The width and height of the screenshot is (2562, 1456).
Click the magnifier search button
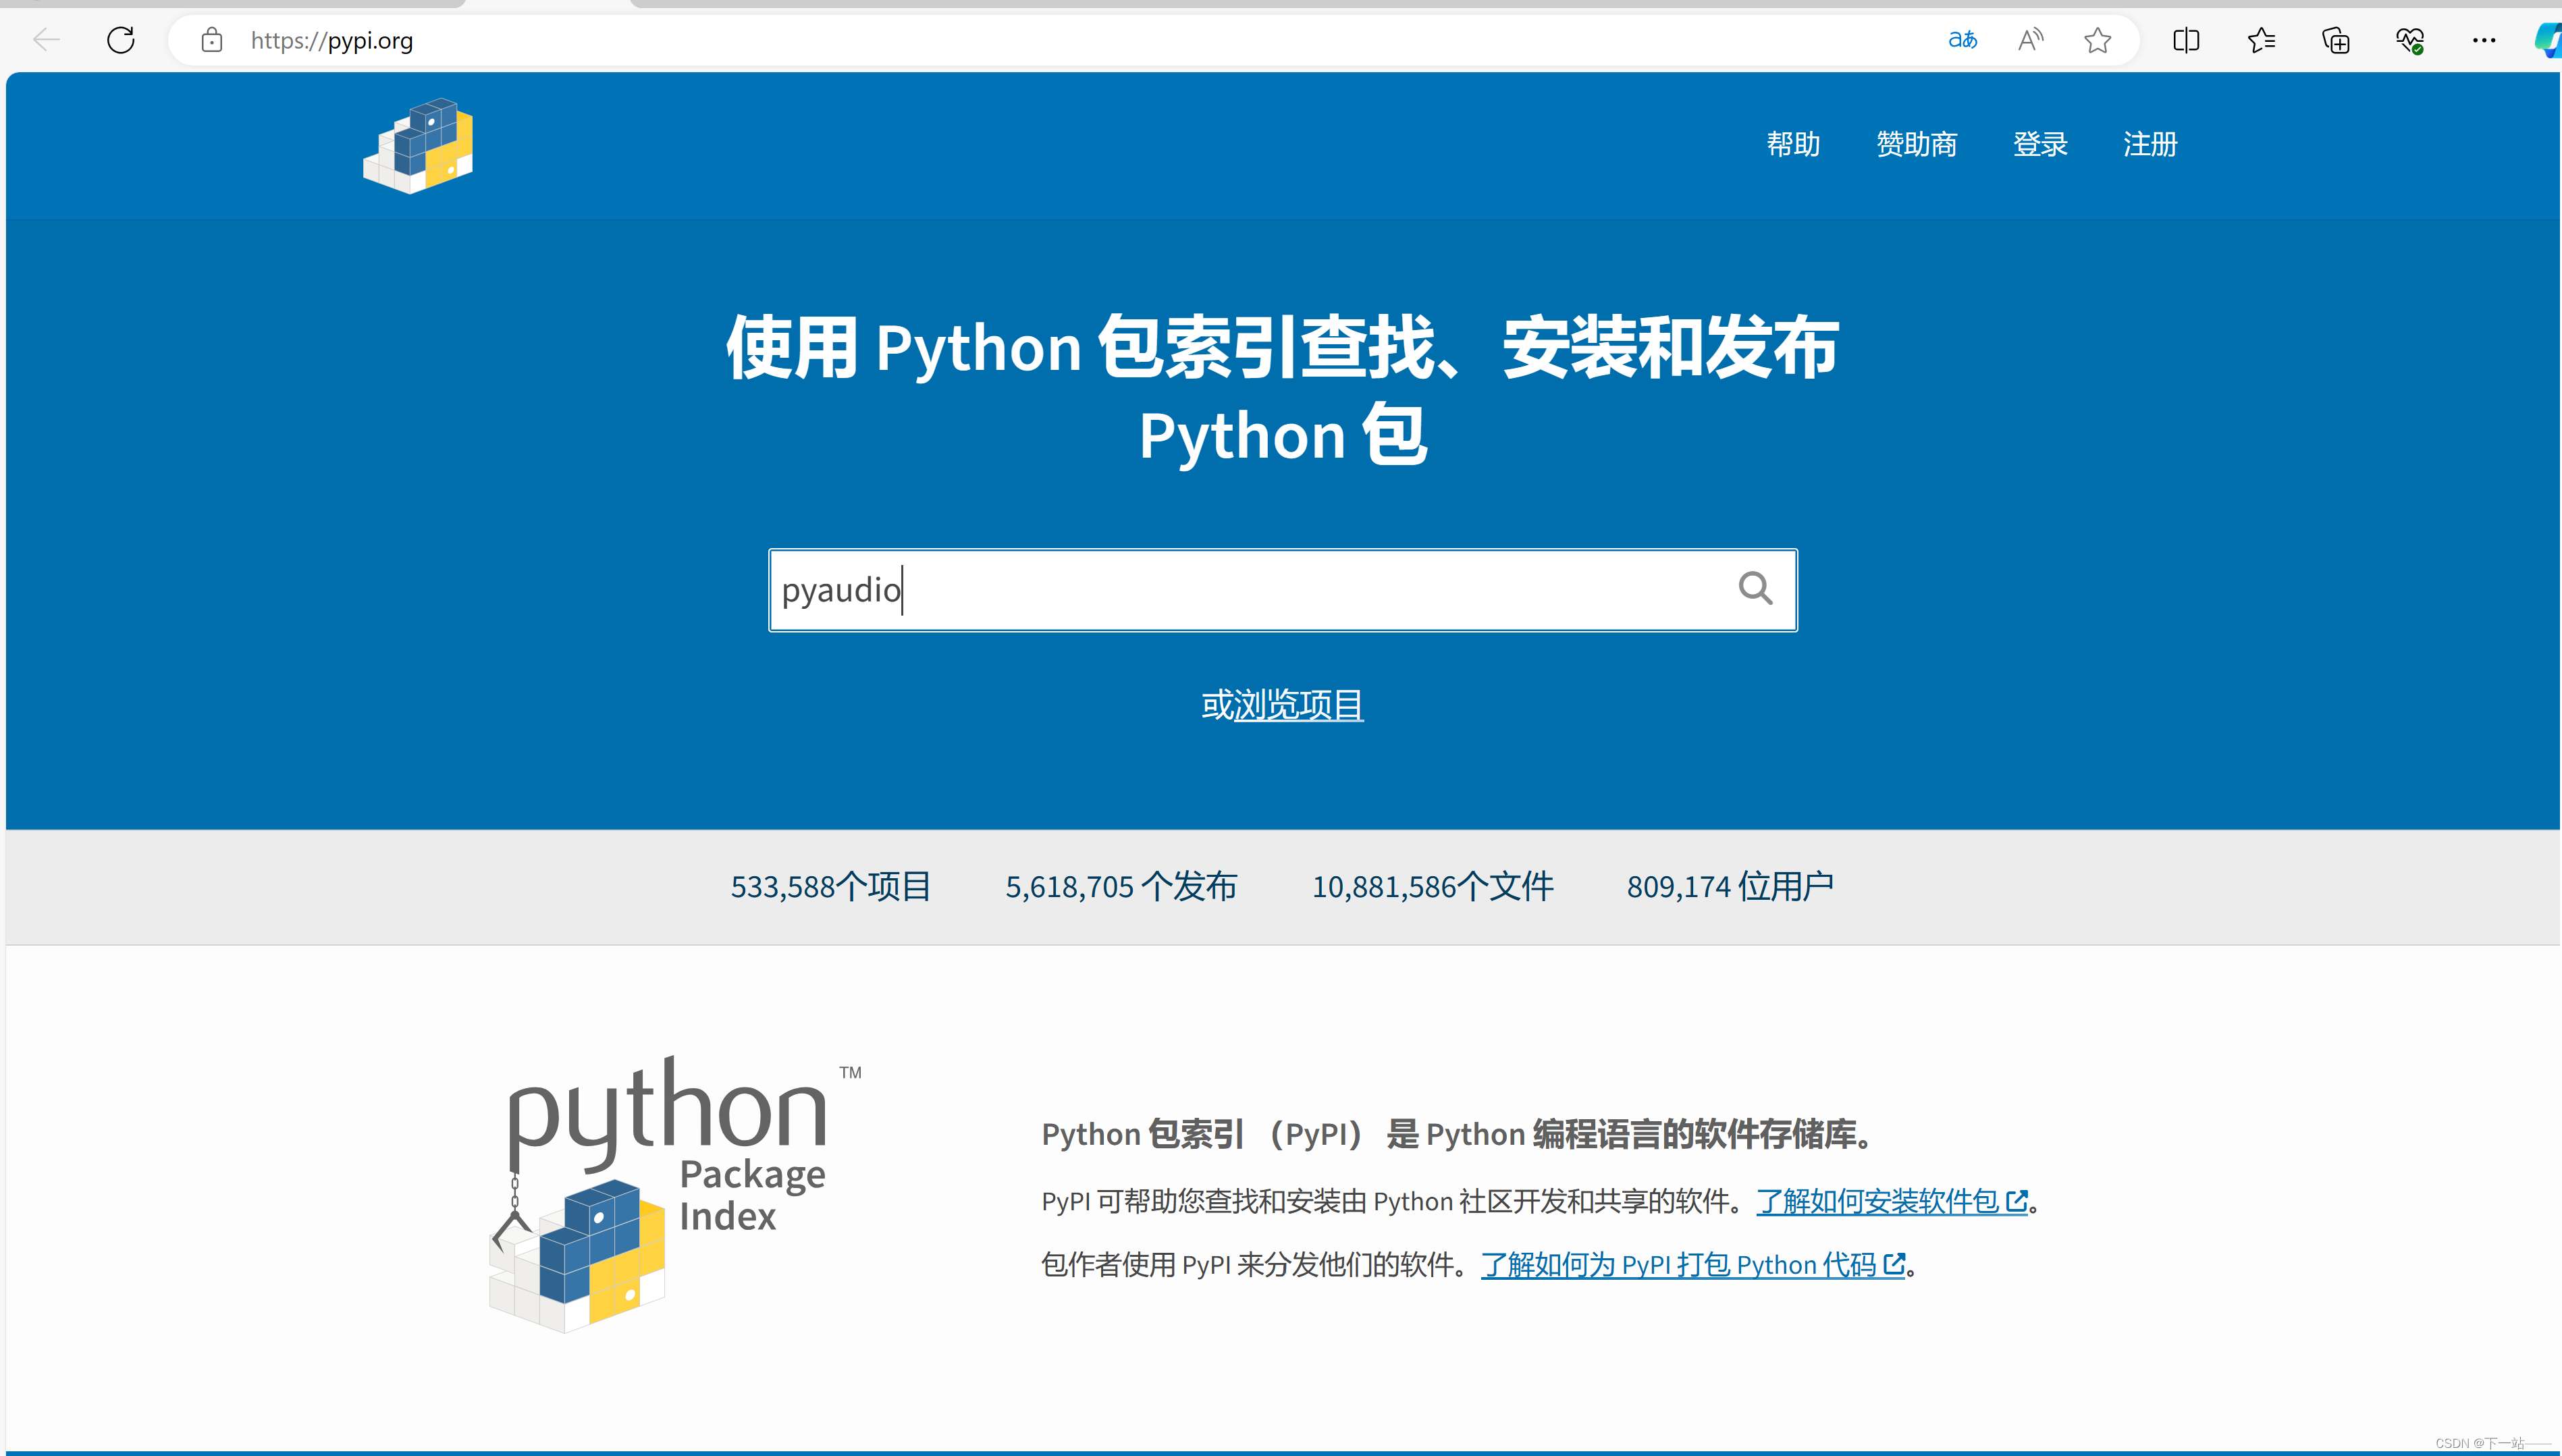pos(1755,588)
